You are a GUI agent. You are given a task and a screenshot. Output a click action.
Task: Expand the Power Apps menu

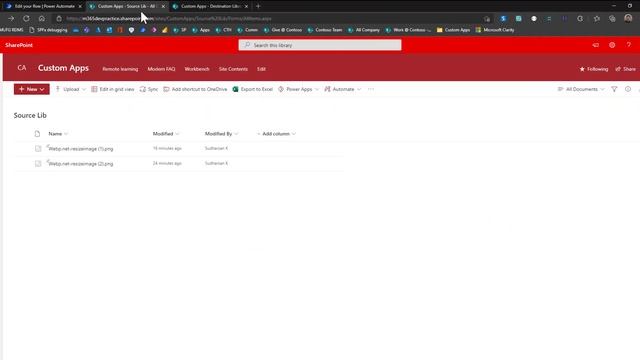pos(298,89)
